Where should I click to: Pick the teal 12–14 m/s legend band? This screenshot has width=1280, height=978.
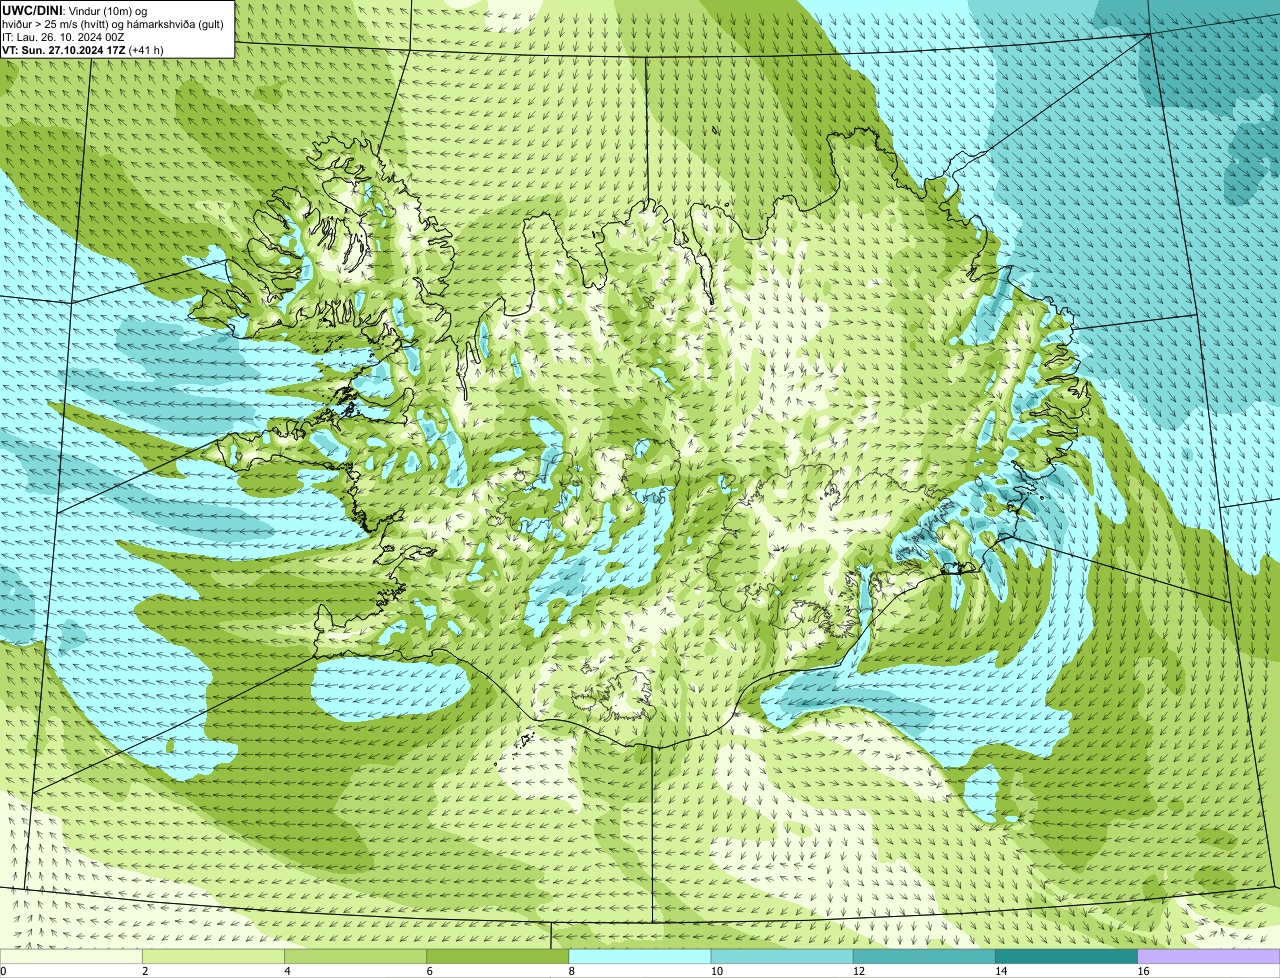tap(925, 957)
